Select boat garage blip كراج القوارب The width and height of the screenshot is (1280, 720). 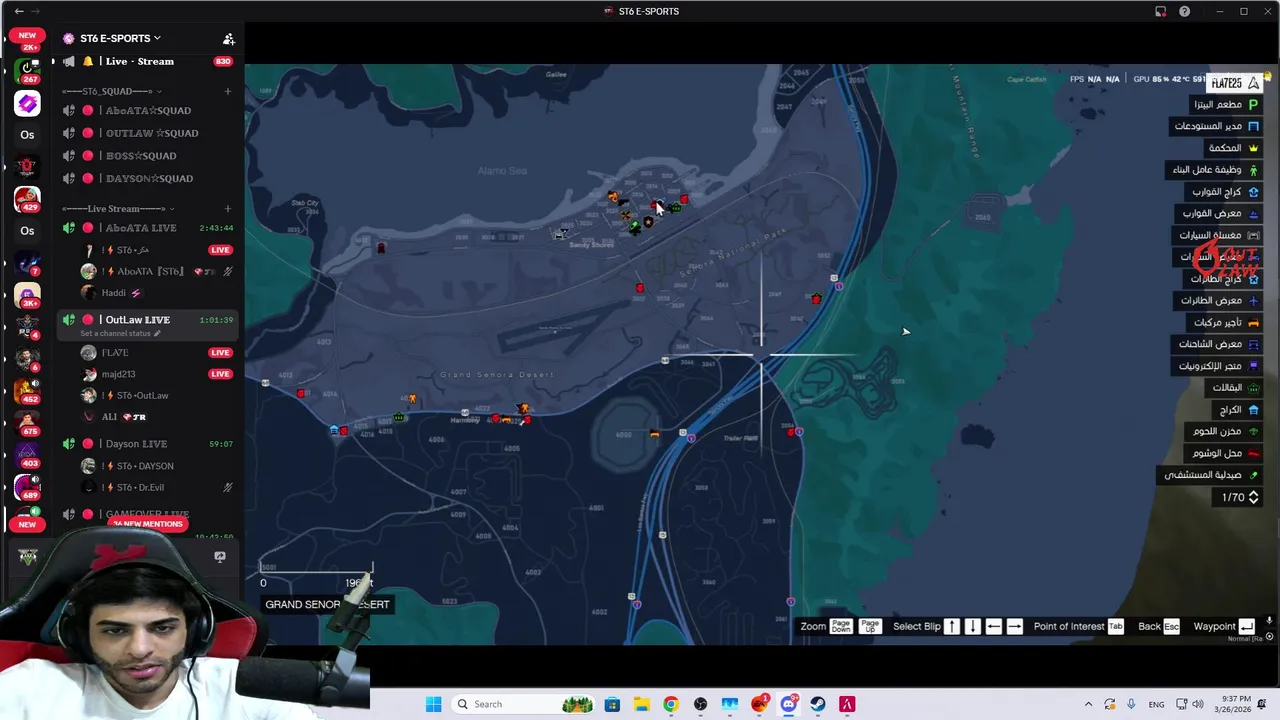tap(1225, 192)
